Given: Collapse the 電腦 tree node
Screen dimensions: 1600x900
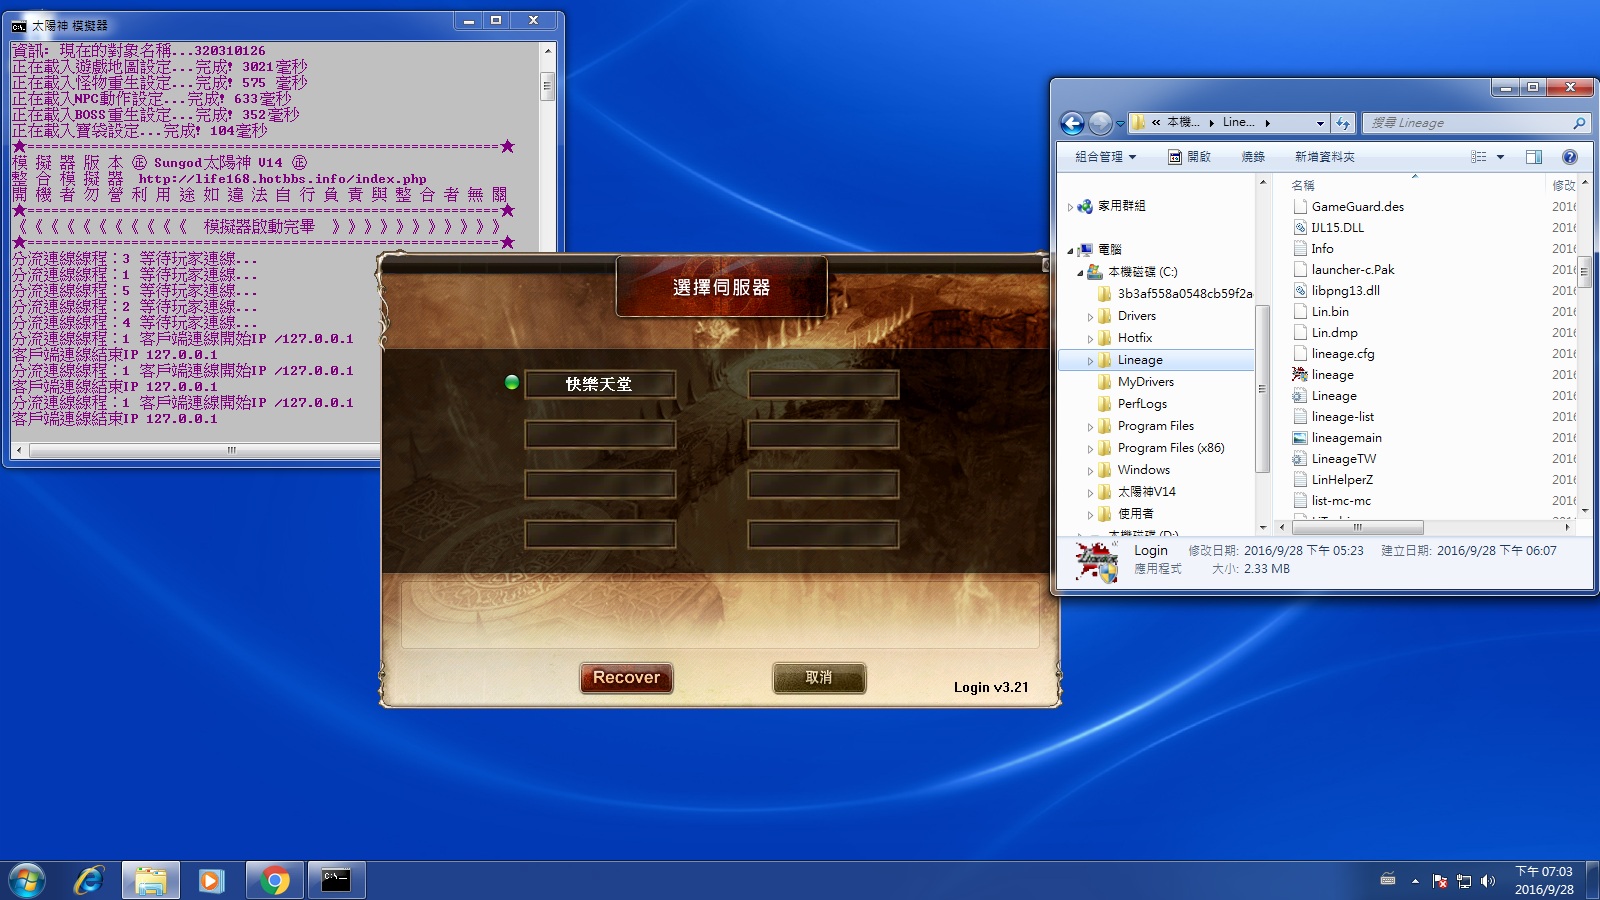Looking at the screenshot, I should click(1070, 250).
